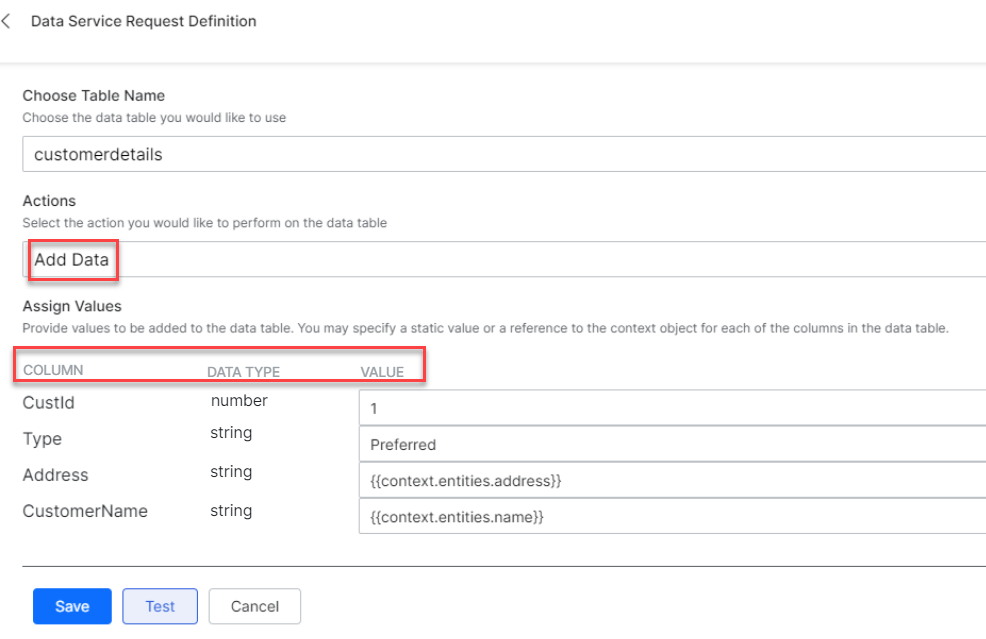Click the Data Service Request Definition title

pyautogui.click(x=143, y=21)
